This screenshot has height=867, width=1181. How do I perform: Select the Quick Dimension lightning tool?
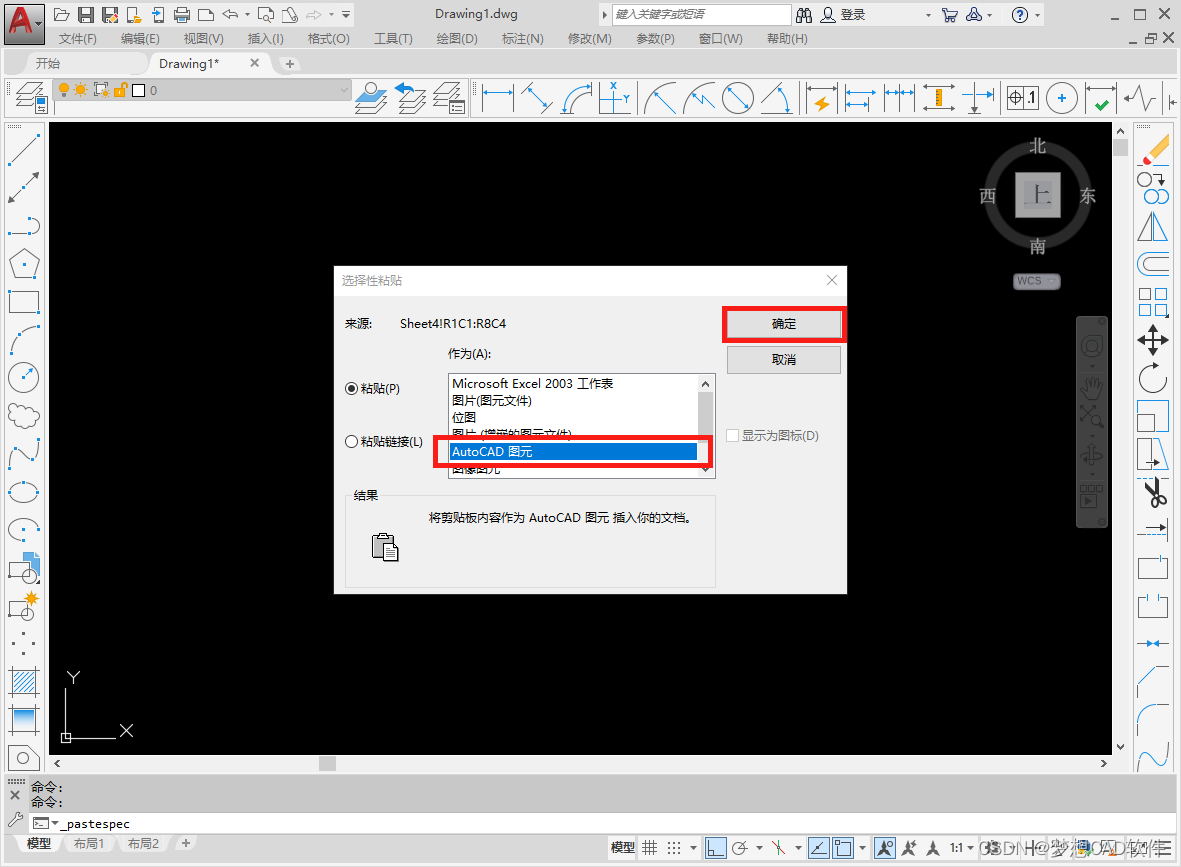pyautogui.click(x=821, y=98)
